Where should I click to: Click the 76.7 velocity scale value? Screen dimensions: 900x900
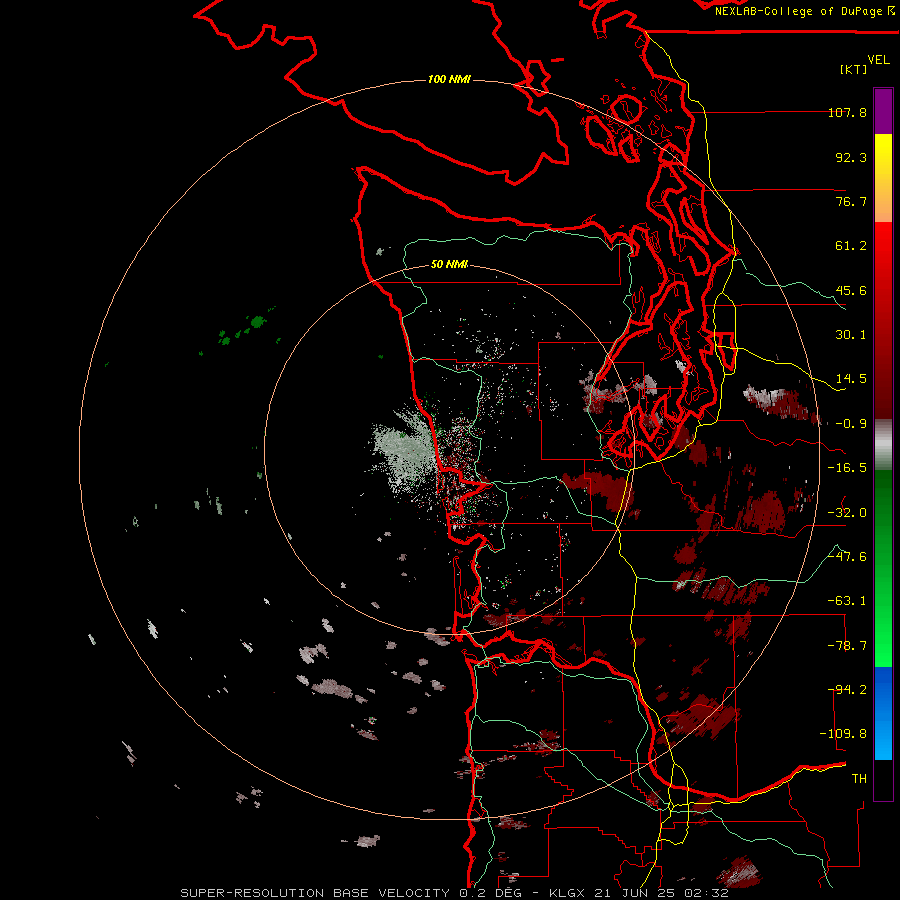tap(851, 201)
